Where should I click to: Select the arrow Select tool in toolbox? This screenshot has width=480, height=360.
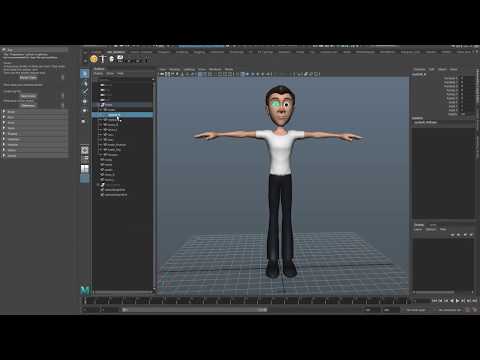click(x=85, y=74)
